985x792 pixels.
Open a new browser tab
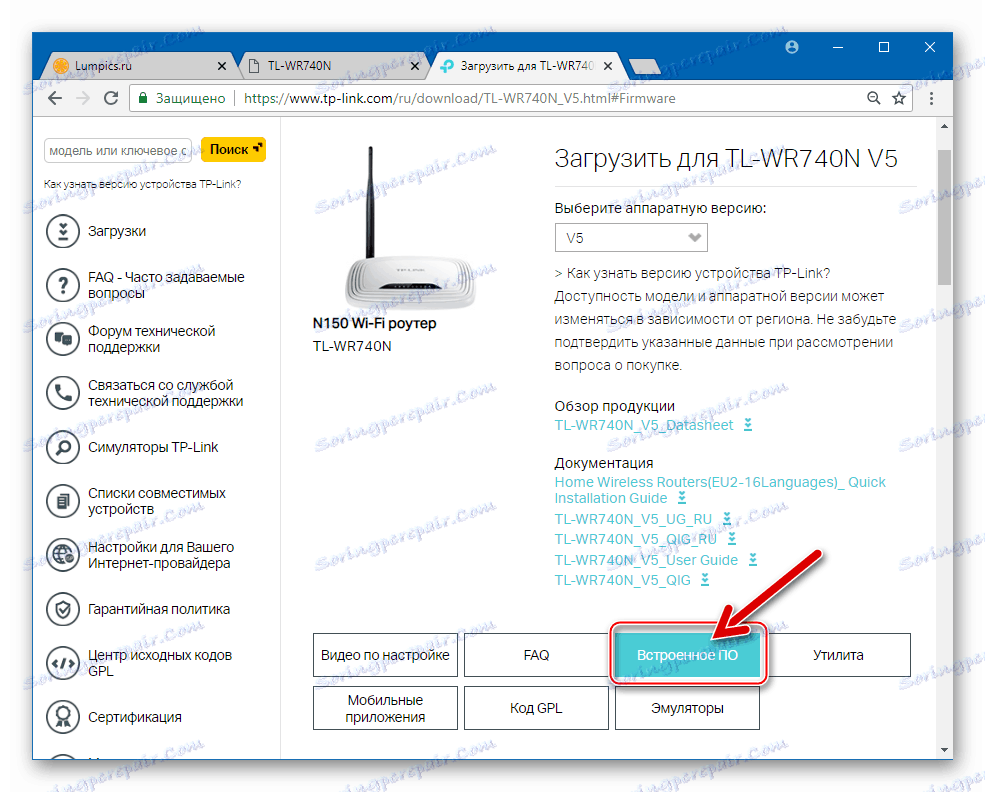pyautogui.click(x=644, y=66)
